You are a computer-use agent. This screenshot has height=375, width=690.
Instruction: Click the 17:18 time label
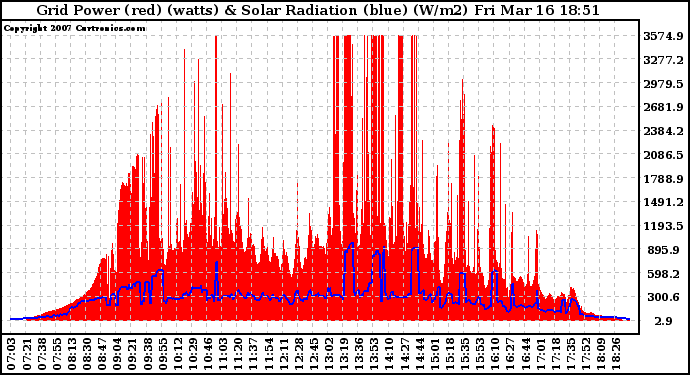click(555, 354)
